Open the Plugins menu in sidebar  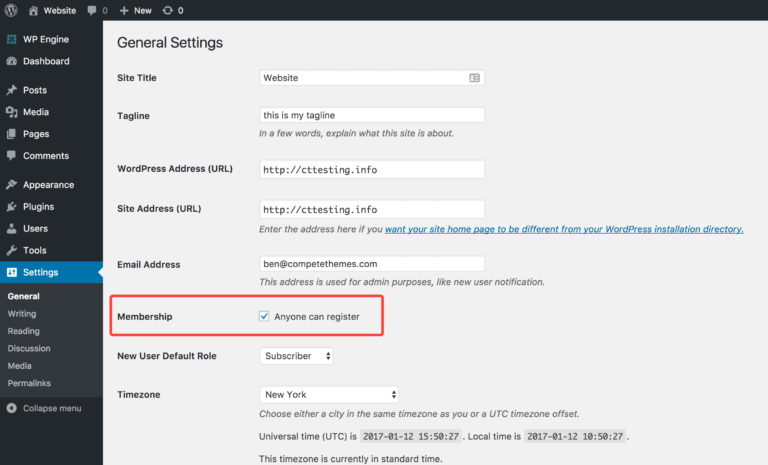click(x=38, y=207)
